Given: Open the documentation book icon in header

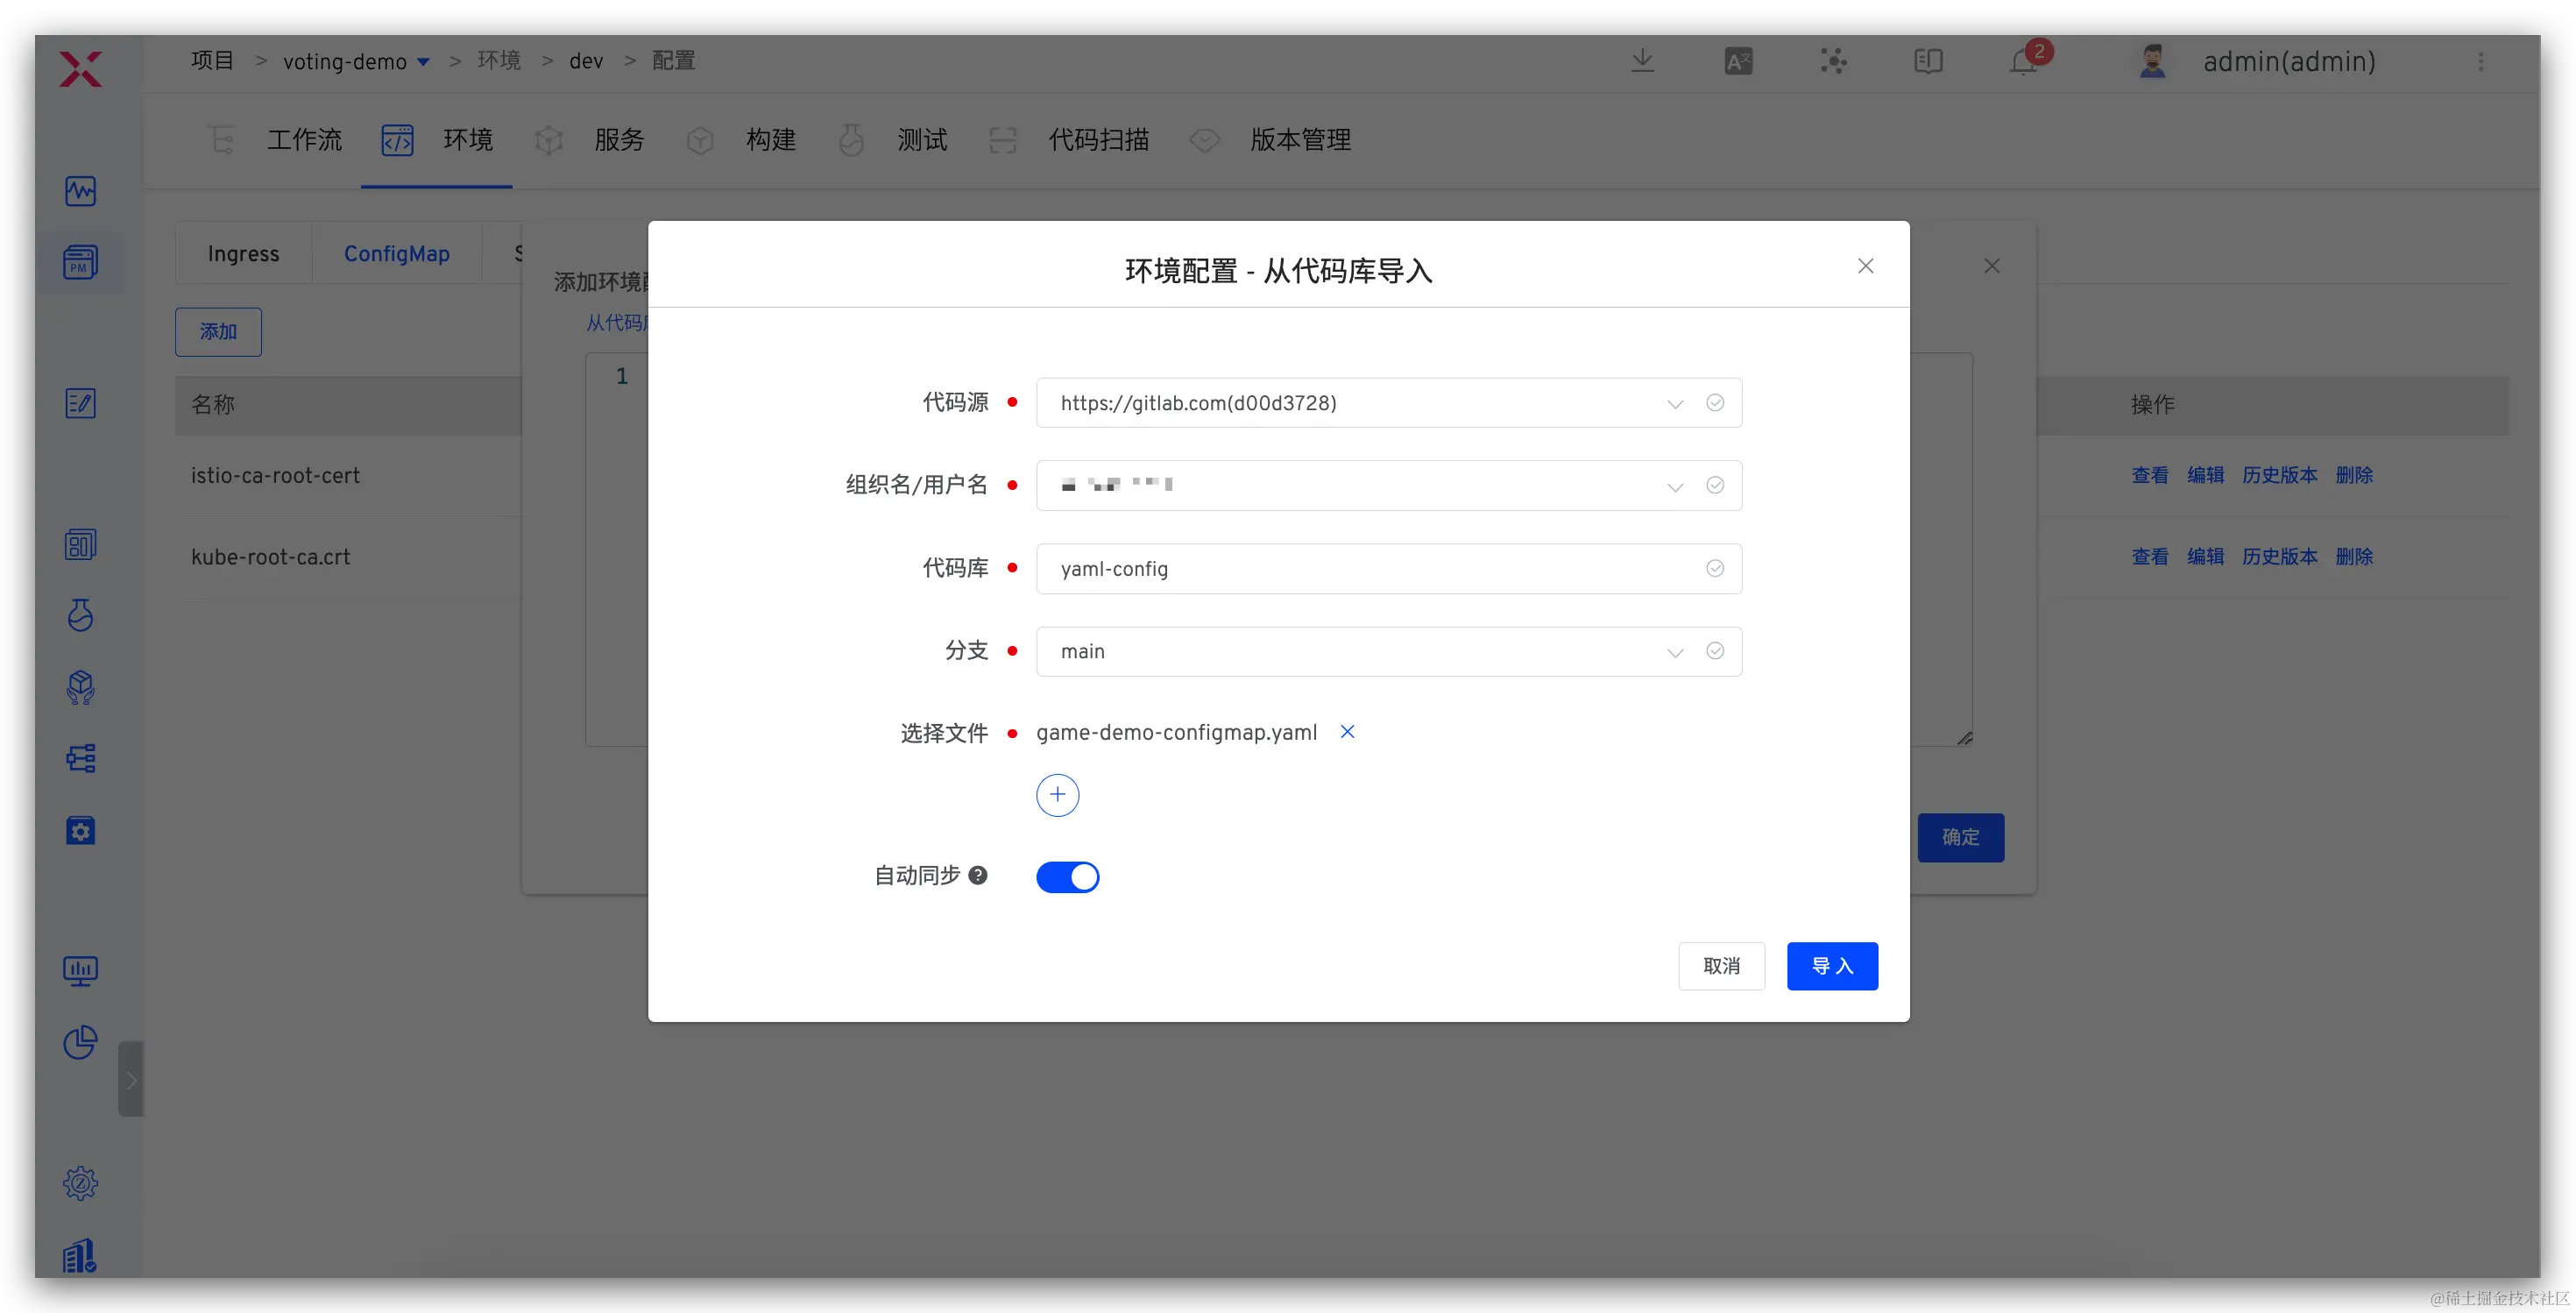Looking at the screenshot, I should [x=1928, y=62].
